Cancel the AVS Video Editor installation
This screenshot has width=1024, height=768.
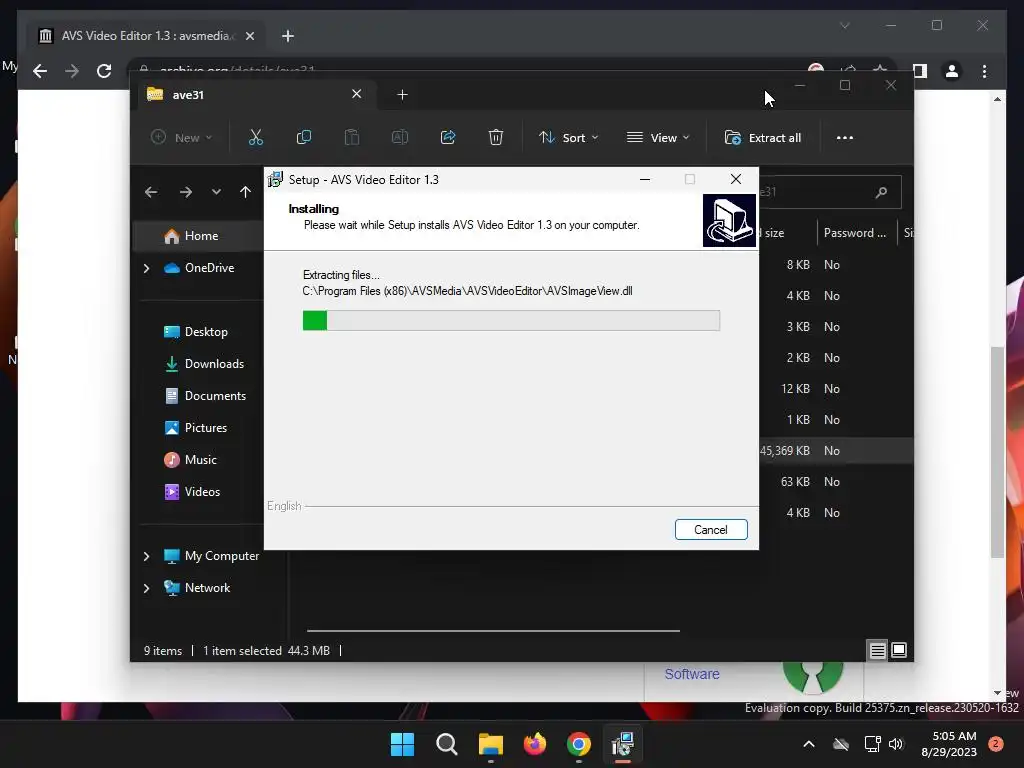pos(711,530)
